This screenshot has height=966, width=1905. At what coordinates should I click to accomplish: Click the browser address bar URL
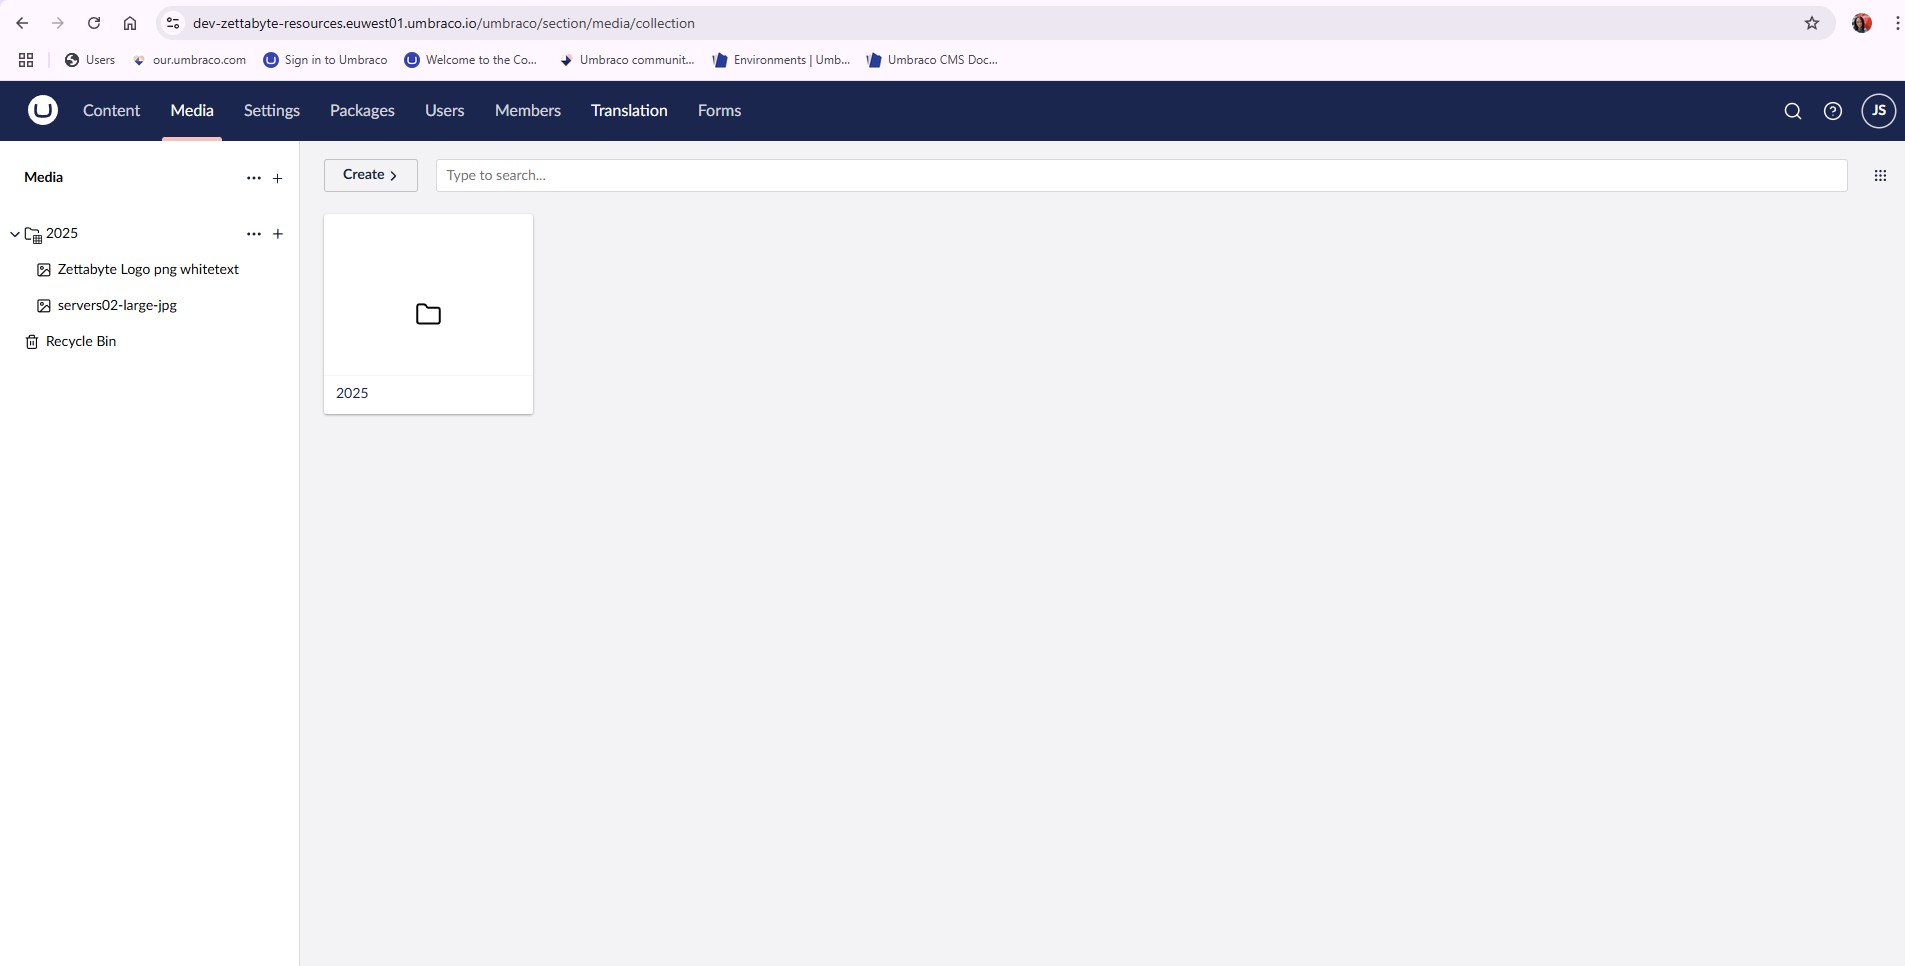443,23
